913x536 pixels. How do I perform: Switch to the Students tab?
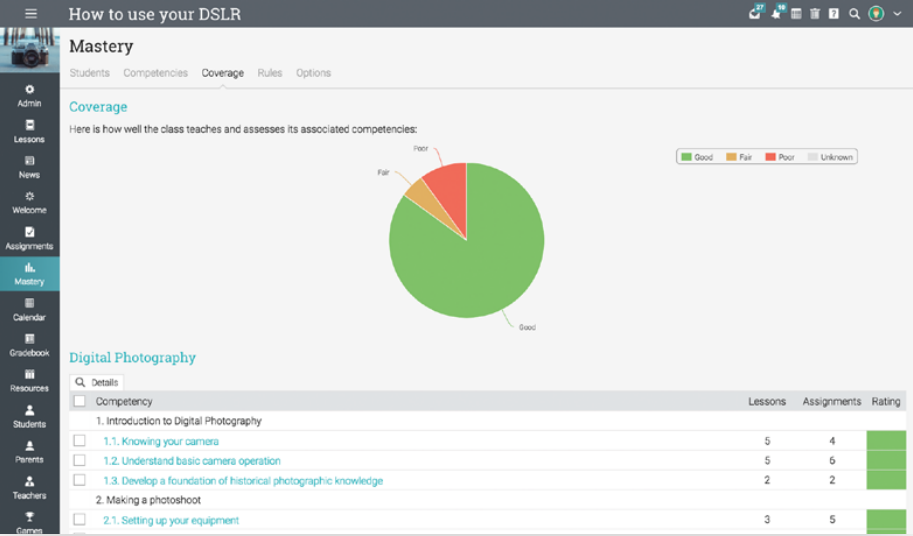coord(89,73)
